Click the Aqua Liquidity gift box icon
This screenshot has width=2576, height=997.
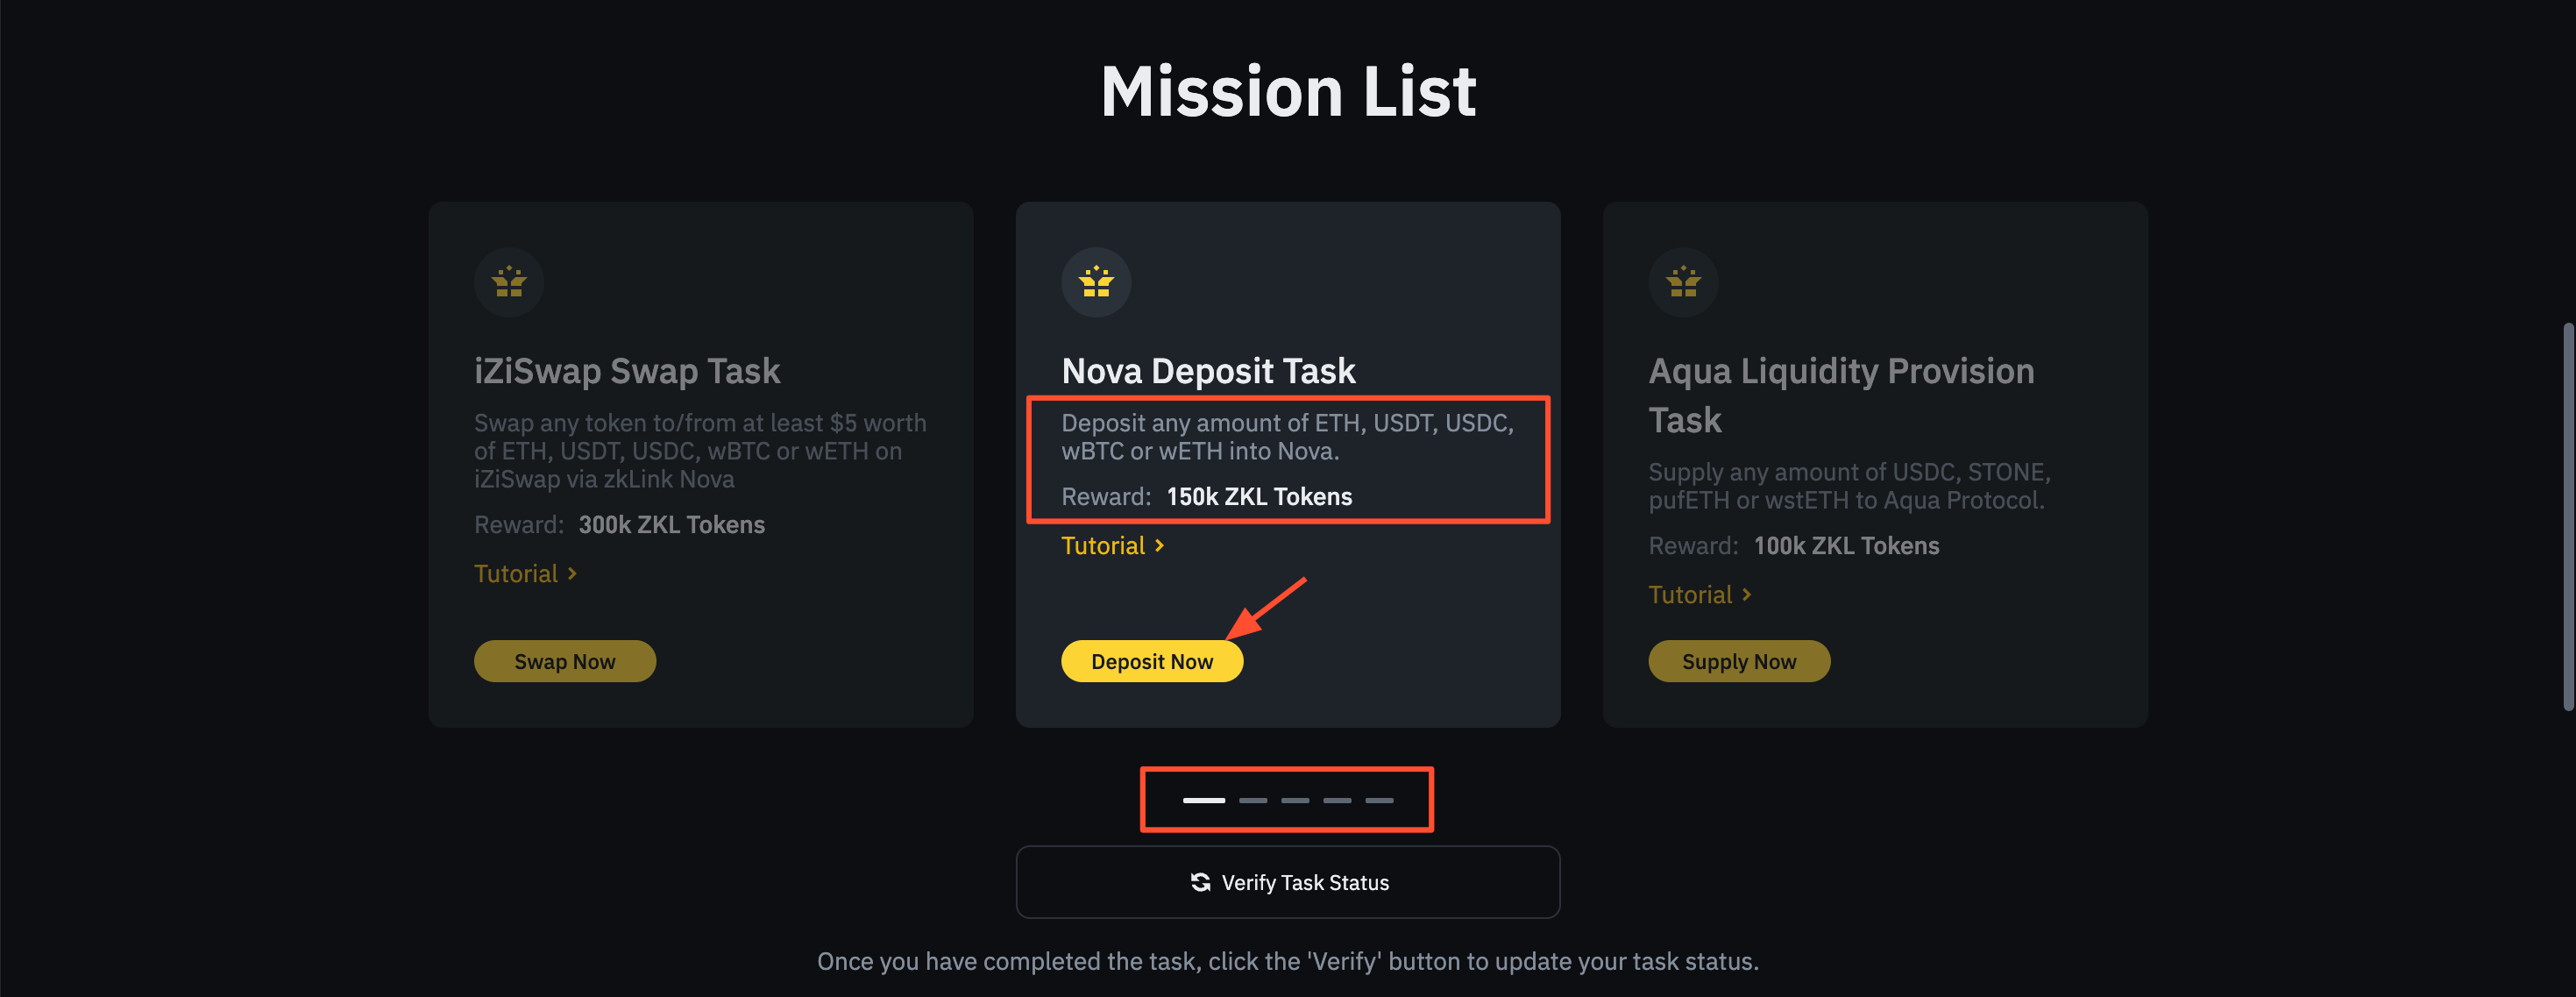click(1683, 282)
